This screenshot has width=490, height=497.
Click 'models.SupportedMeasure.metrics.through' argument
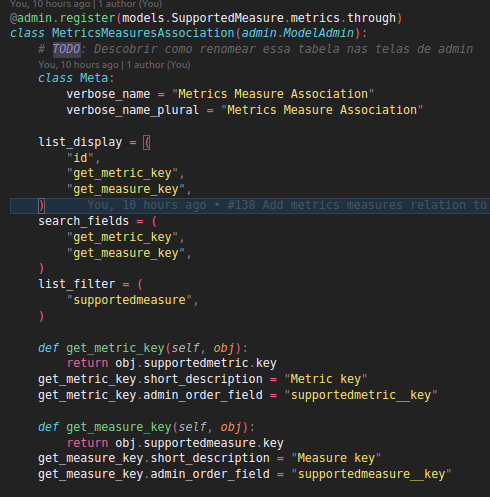[259, 18]
